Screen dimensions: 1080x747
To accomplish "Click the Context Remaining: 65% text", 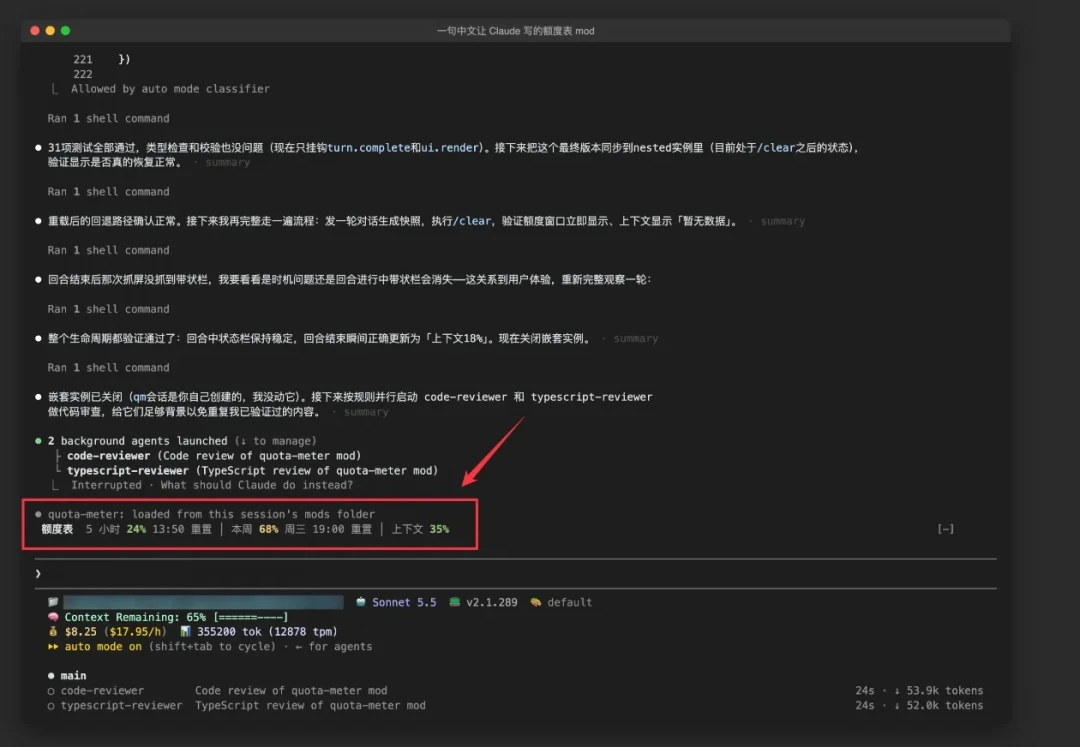I will click(x=135, y=617).
